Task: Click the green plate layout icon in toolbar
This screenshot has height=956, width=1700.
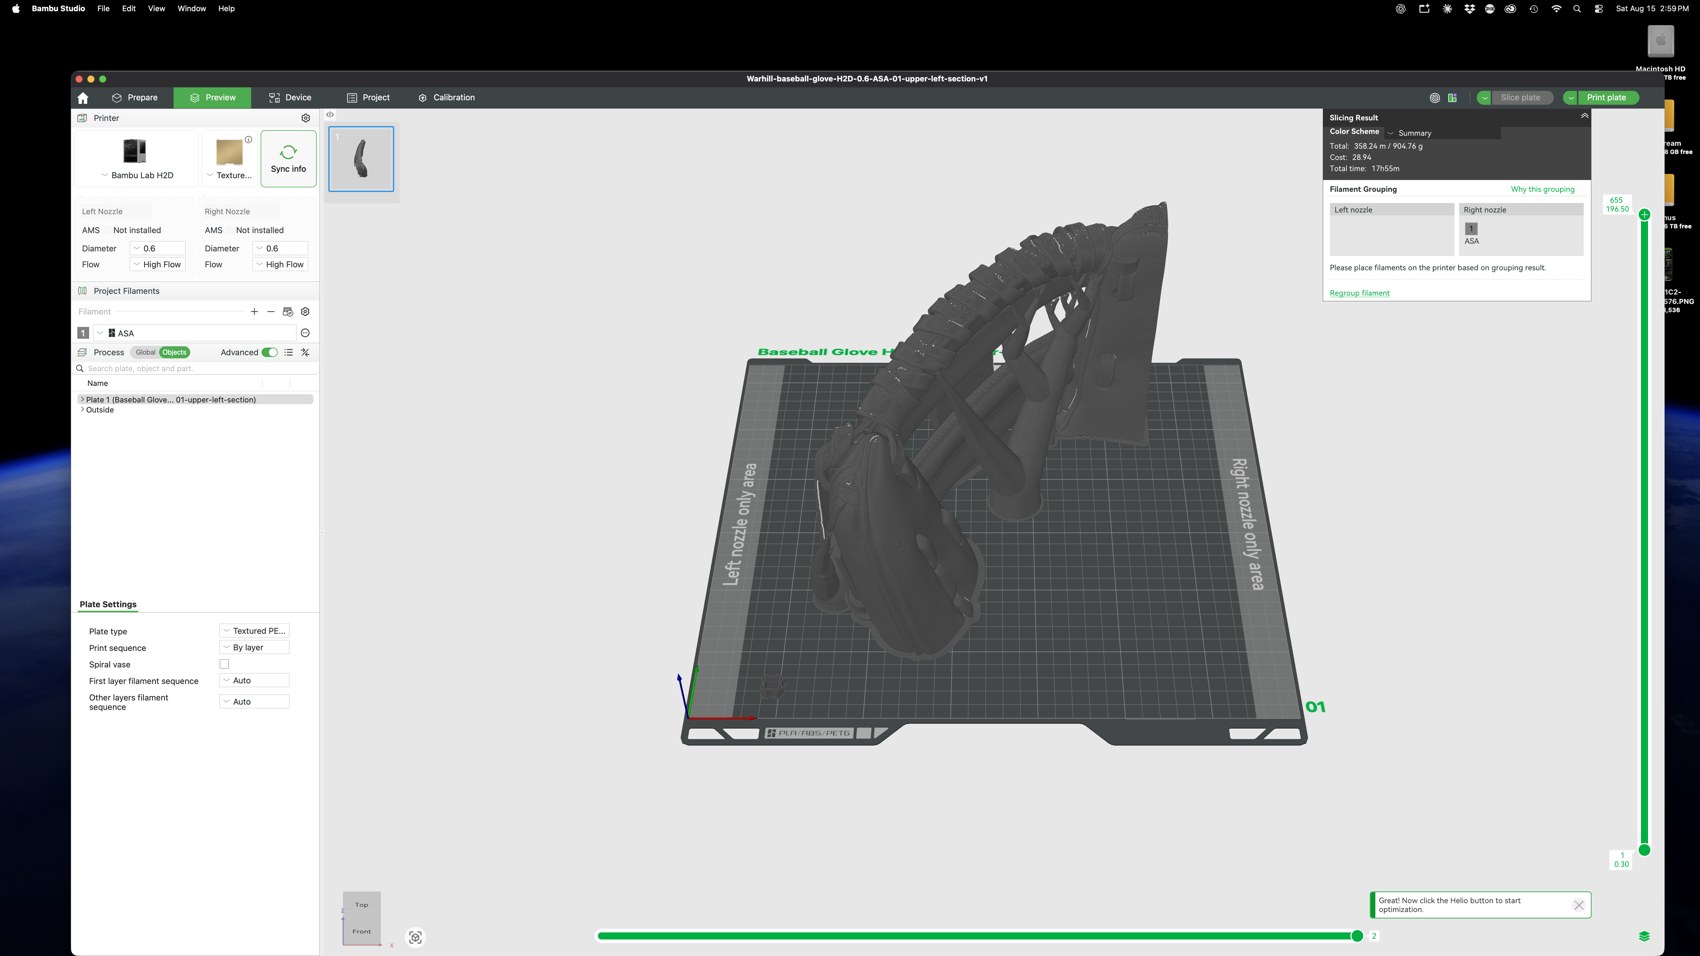Action: [1452, 98]
